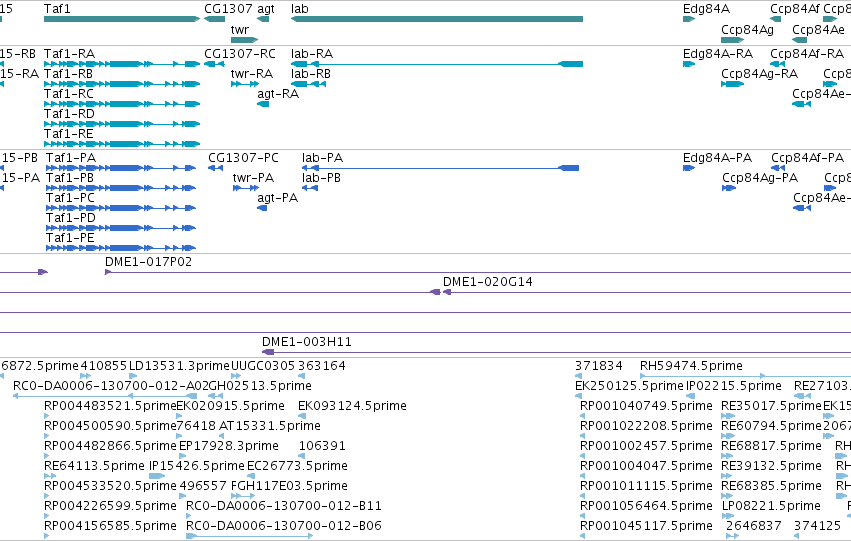Click EST EP17928.3prime
This screenshot has height=541, width=851.
(228, 447)
